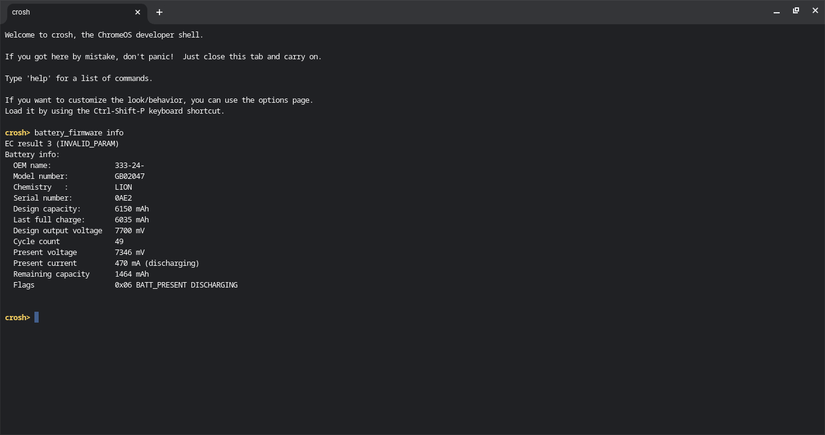Viewport: 825px width, 435px height.
Task: Close the crosh tab
Action: click(140, 12)
